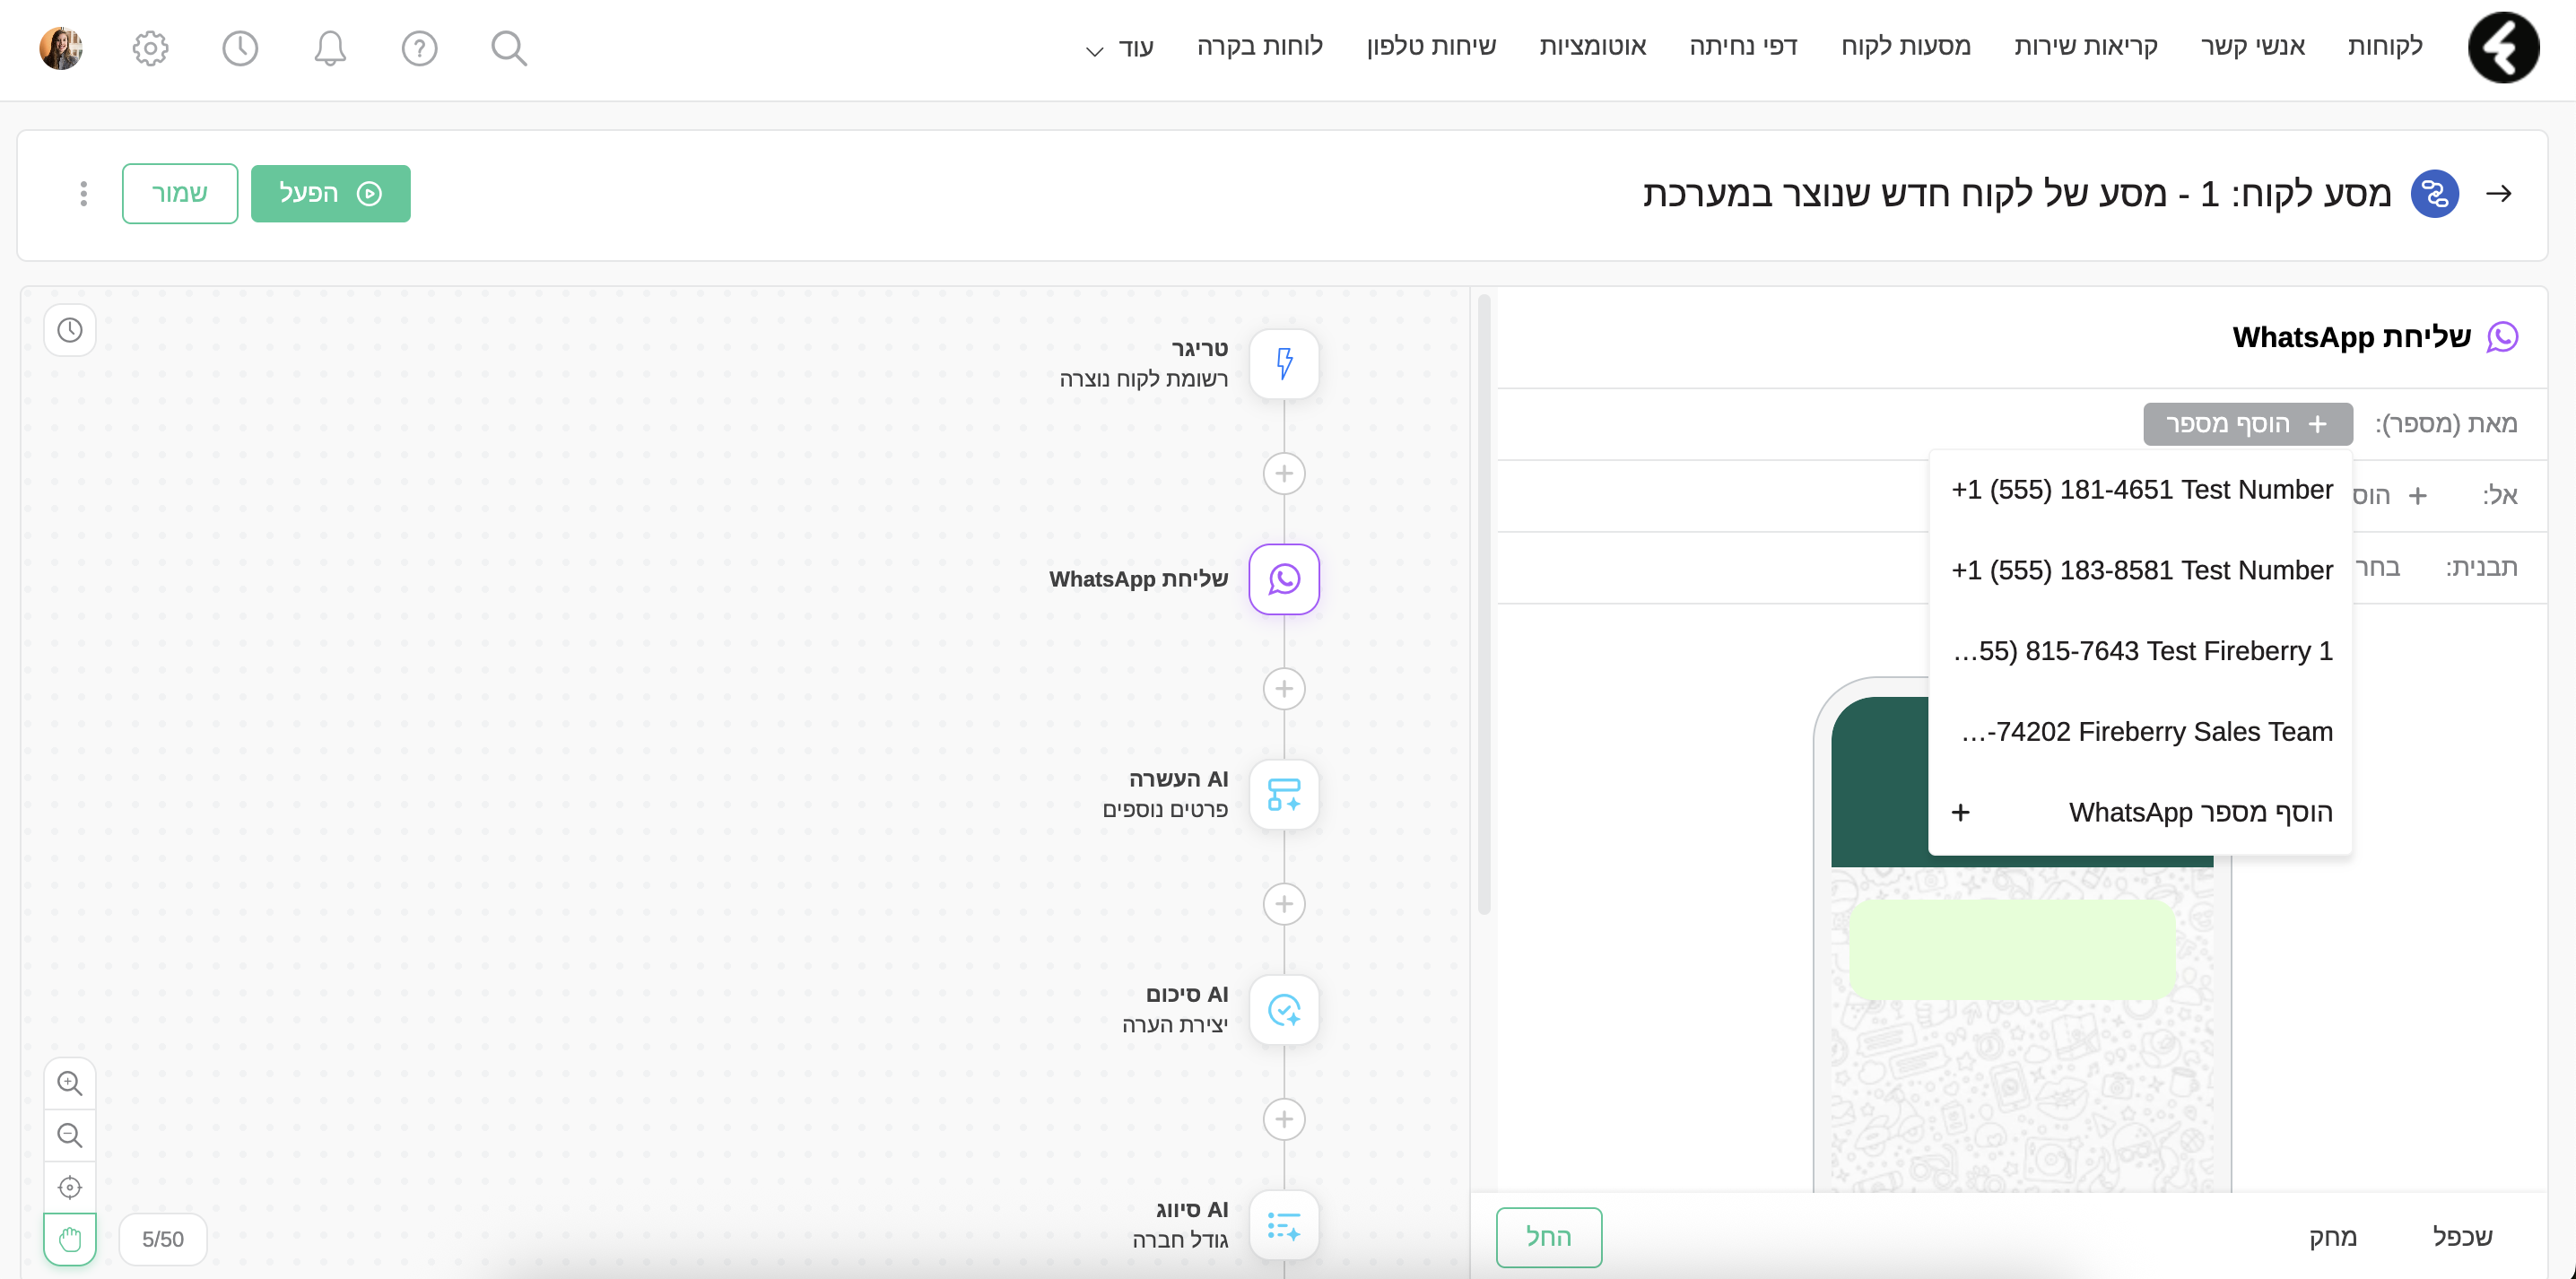This screenshot has width=2576, height=1279.
Task: Select the trigger lightning node
Action: click(1284, 363)
